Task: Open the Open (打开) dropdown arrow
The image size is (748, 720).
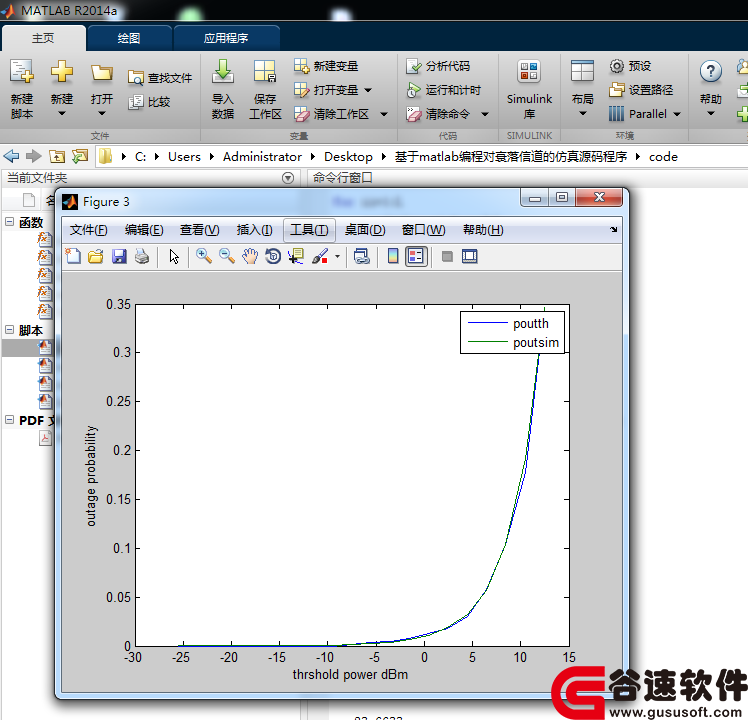Action: pos(102,114)
